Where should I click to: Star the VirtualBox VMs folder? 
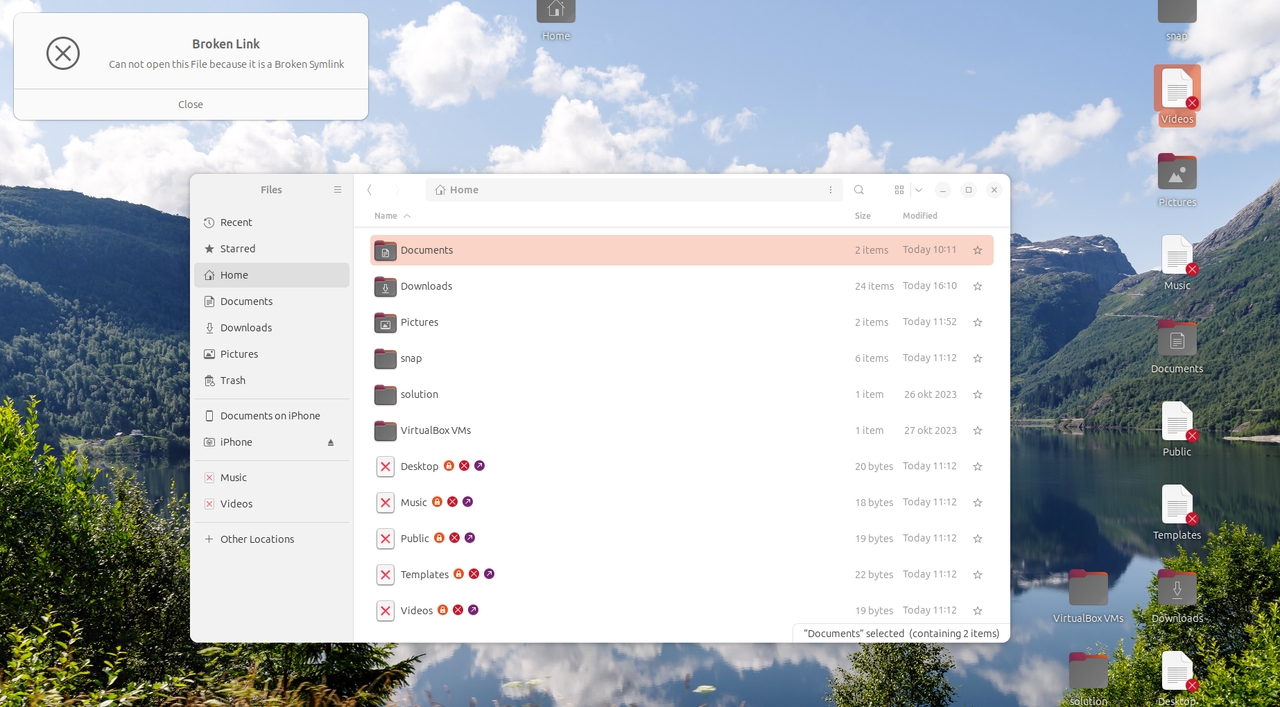[x=977, y=430]
